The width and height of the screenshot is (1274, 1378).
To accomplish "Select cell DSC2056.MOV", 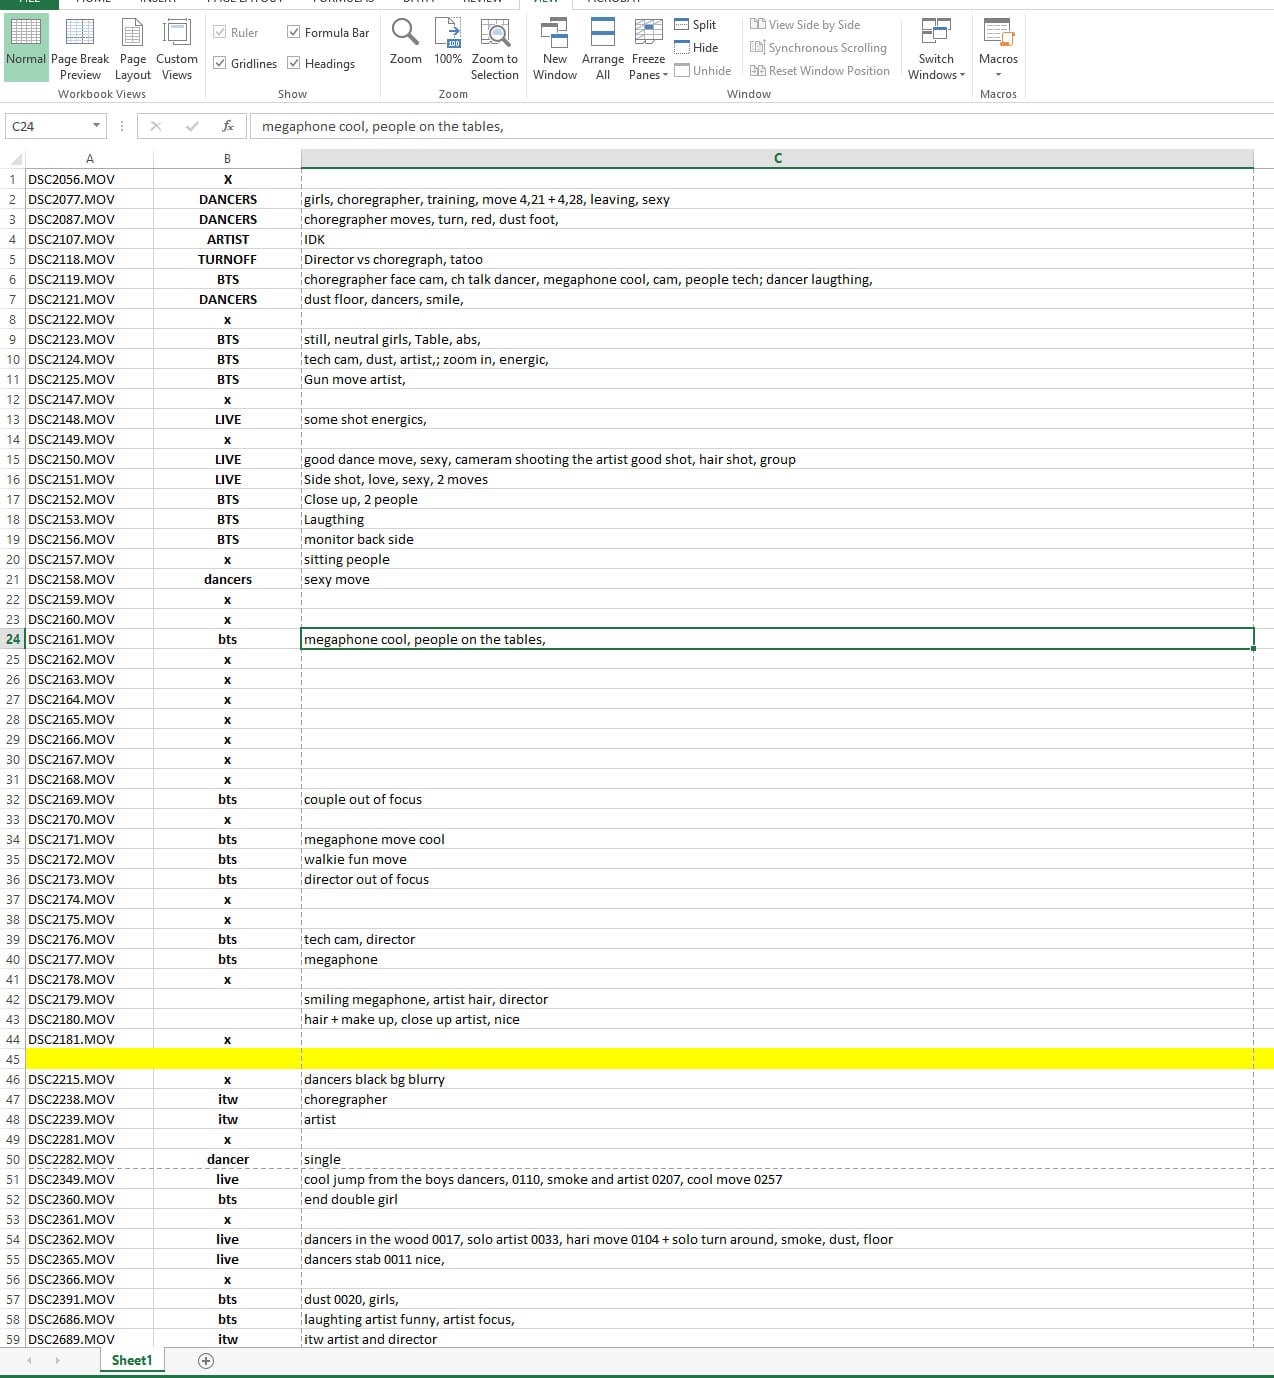I will click(x=89, y=179).
